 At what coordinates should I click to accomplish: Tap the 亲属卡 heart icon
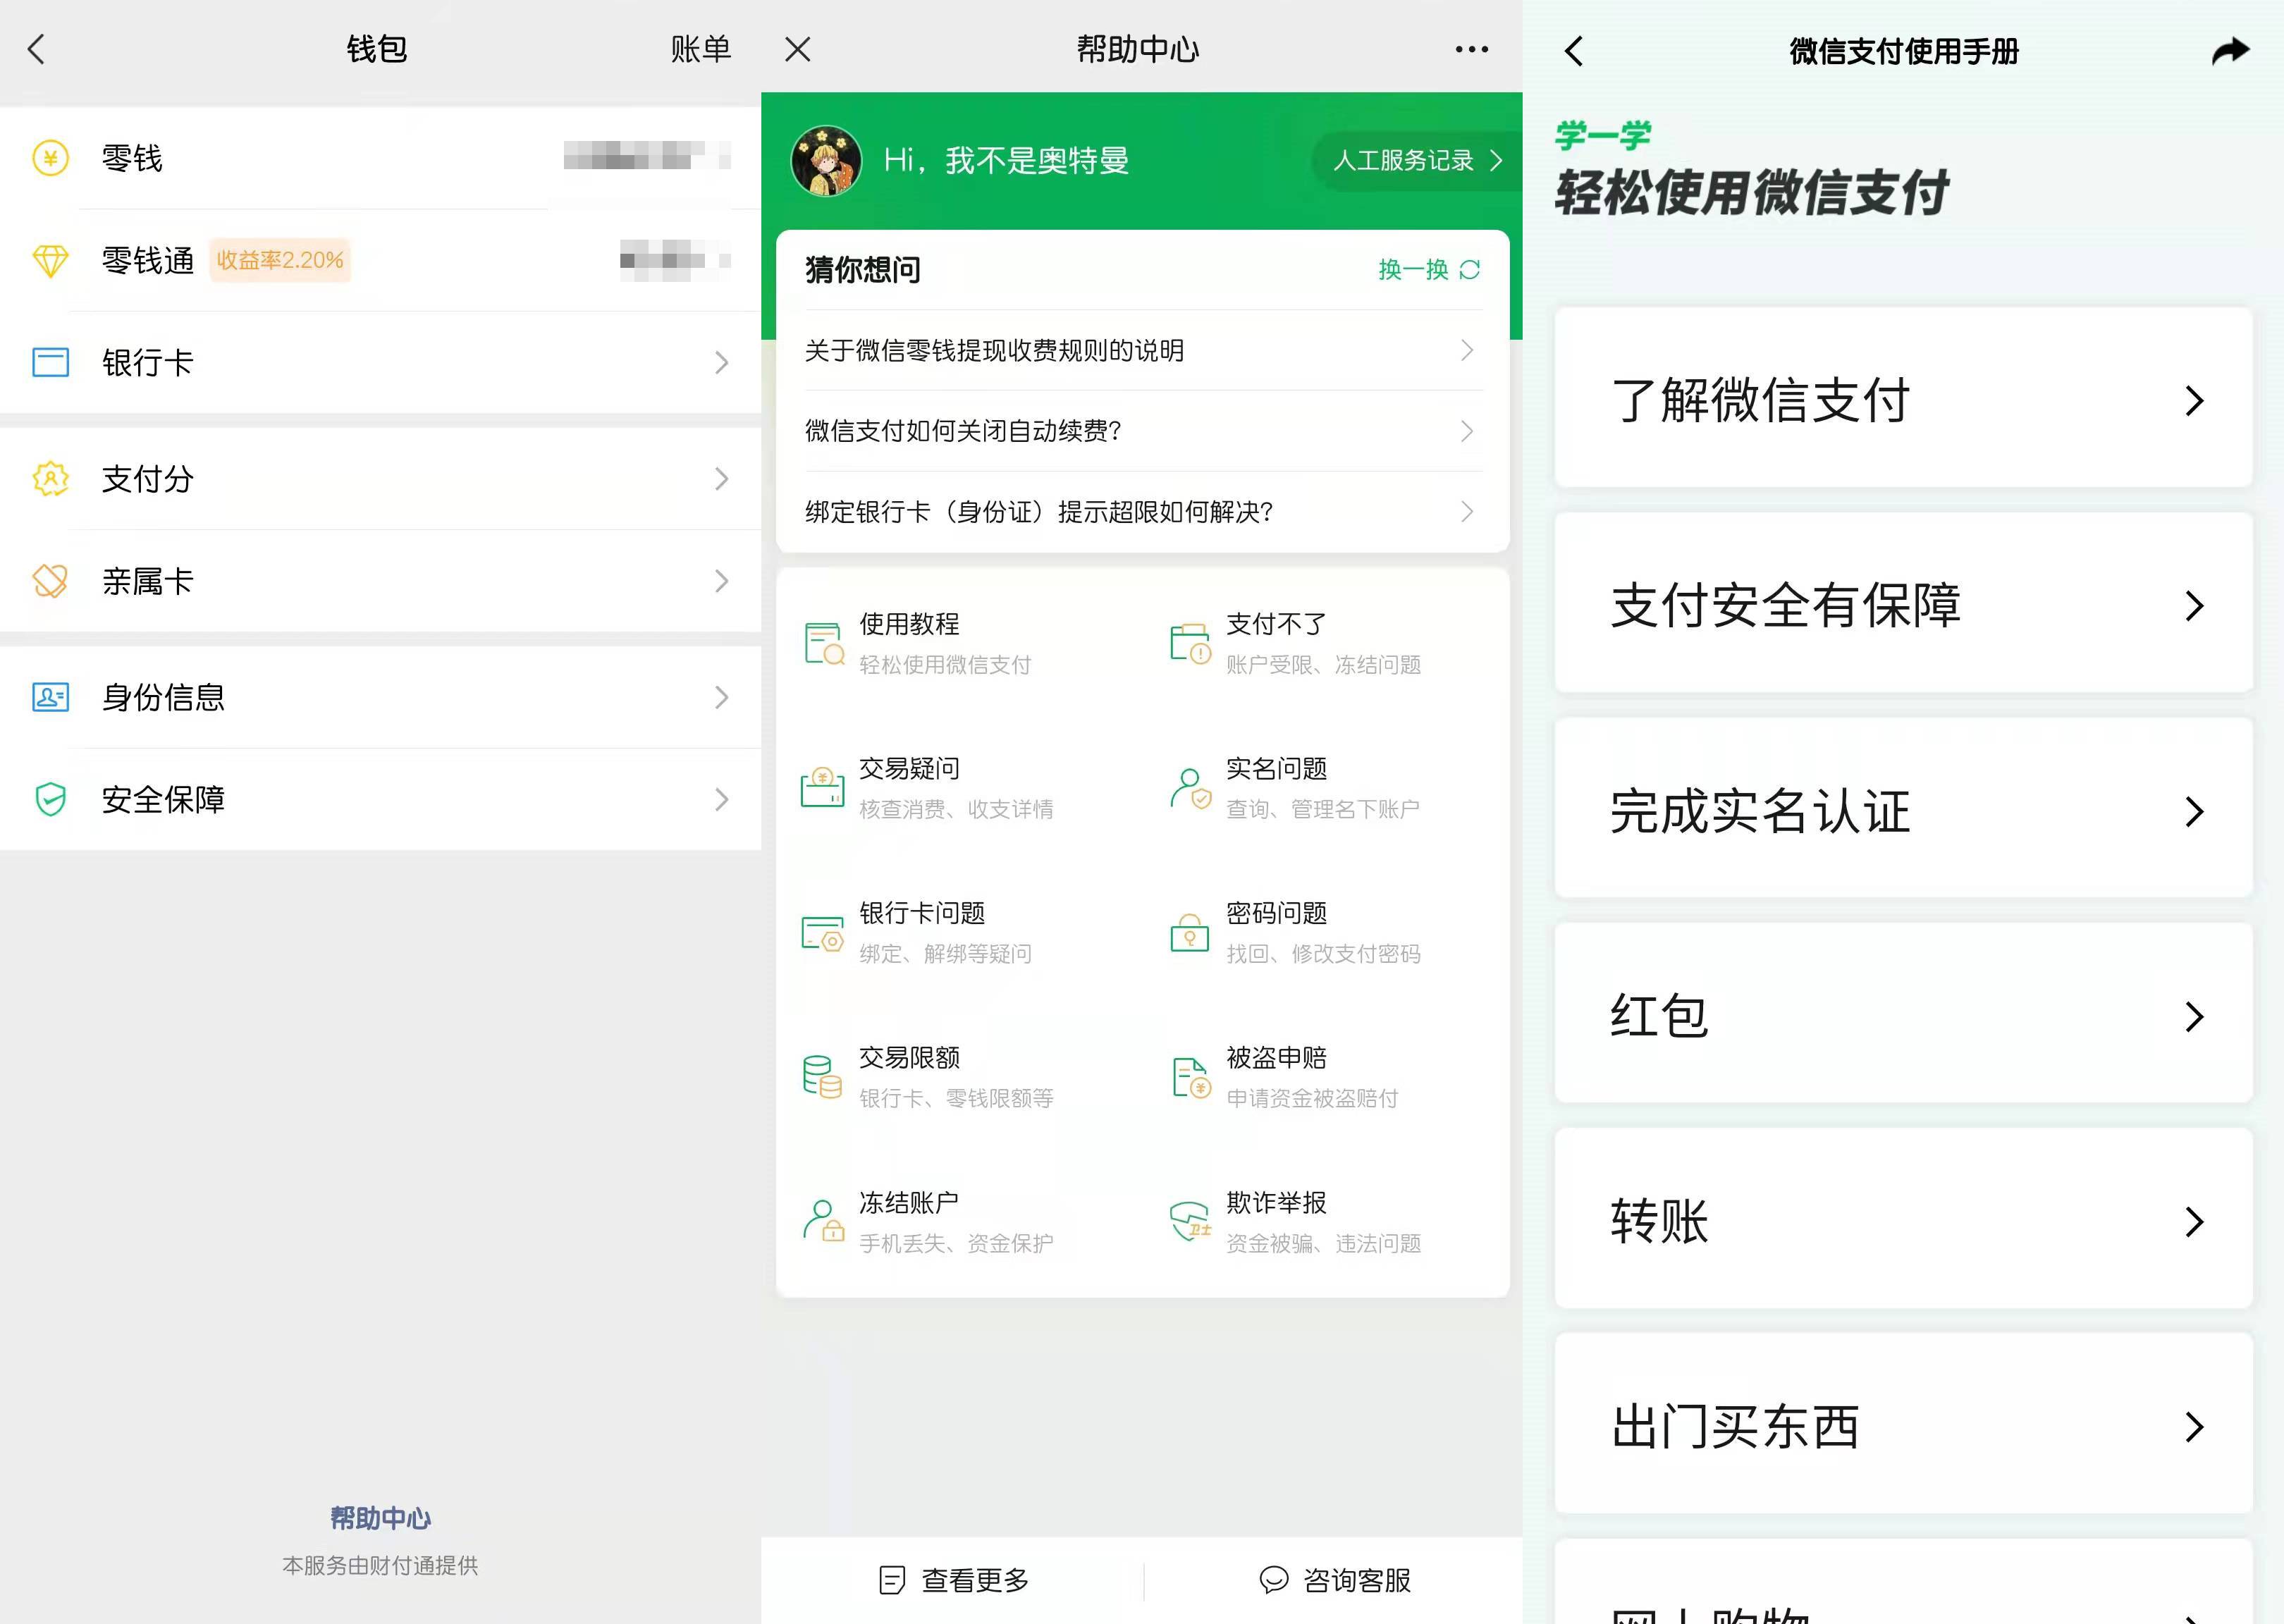(50, 581)
